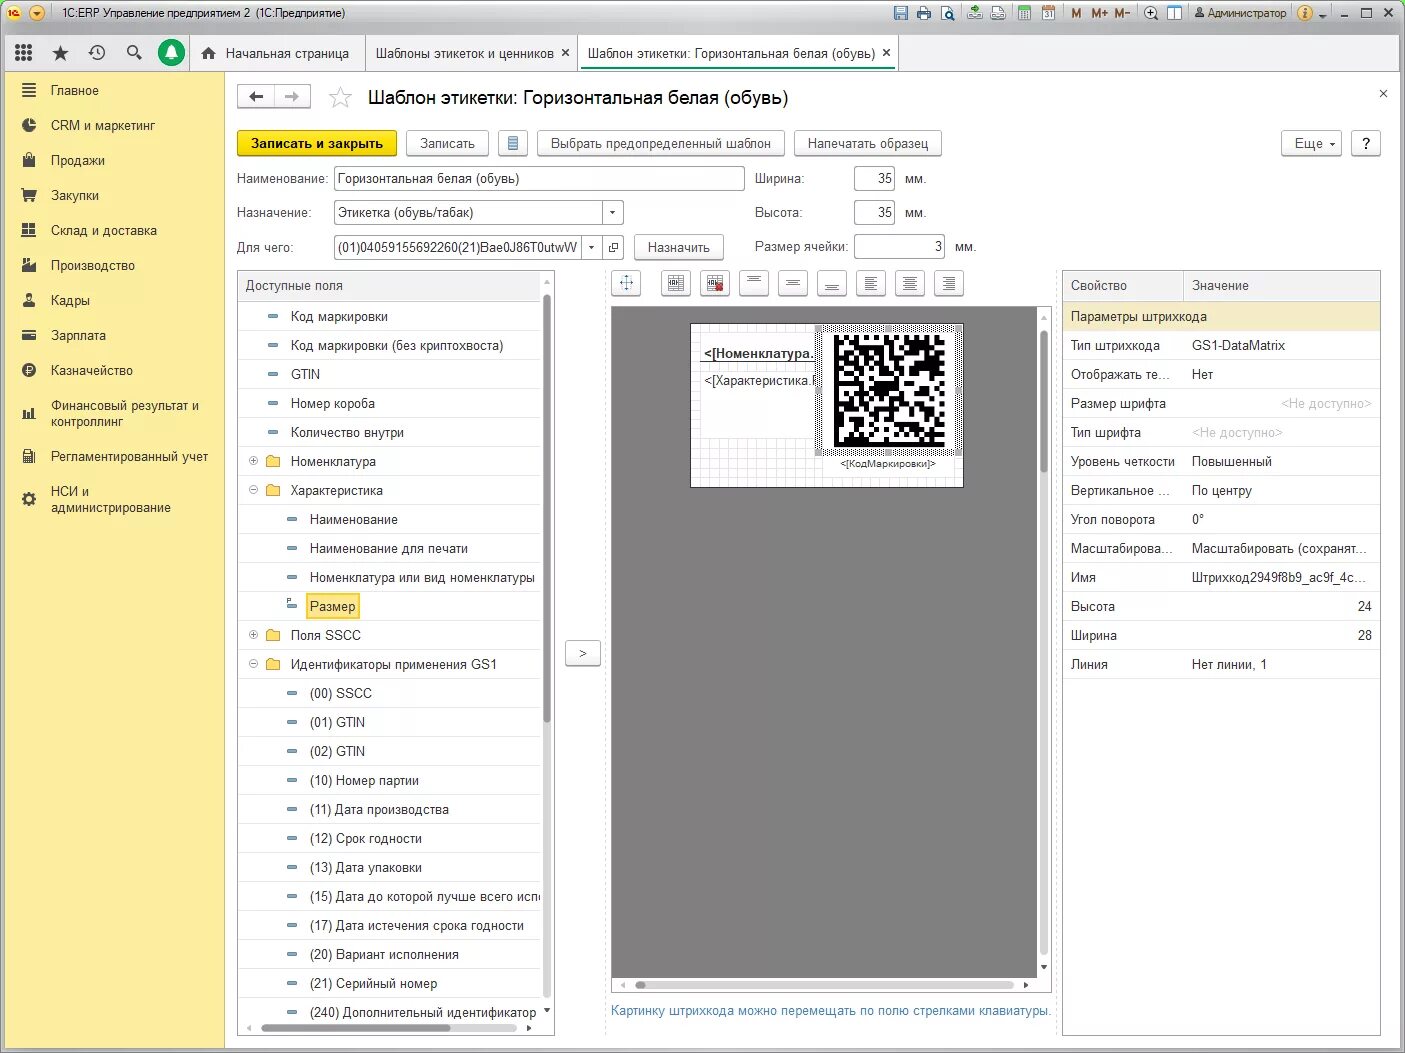Align text to top
Image resolution: width=1405 pixels, height=1053 pixels.
[x=754, y=283]
